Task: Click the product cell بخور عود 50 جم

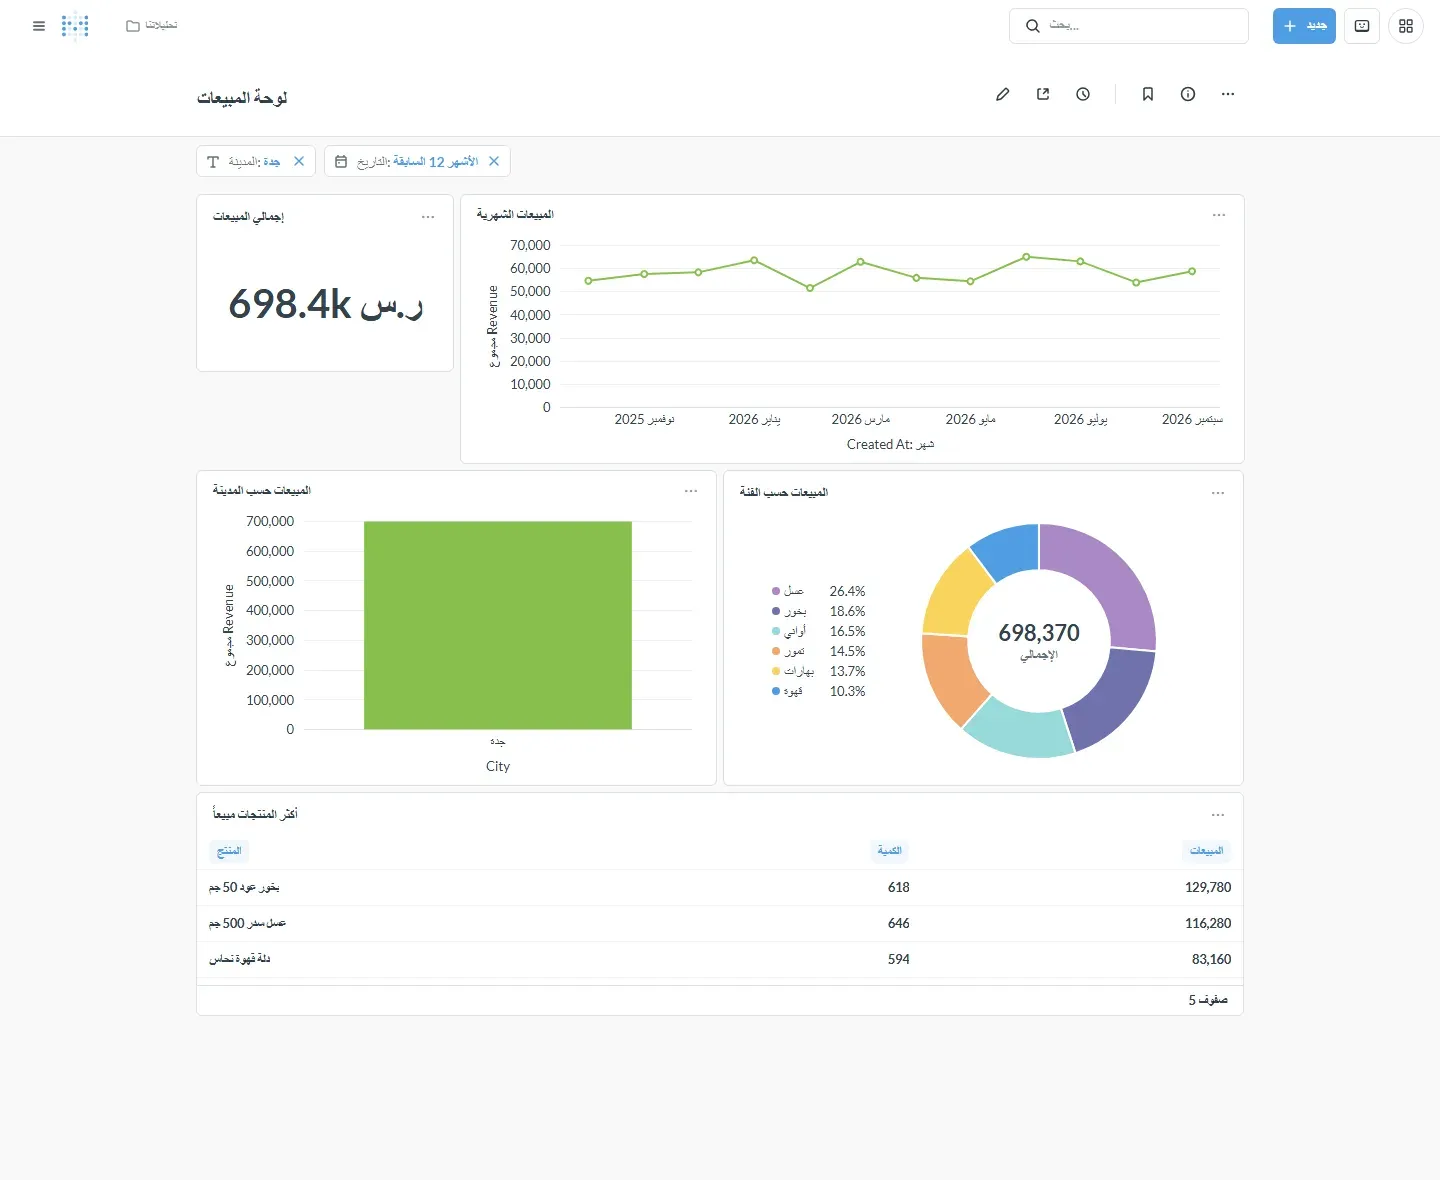Action: click(244, 887)
